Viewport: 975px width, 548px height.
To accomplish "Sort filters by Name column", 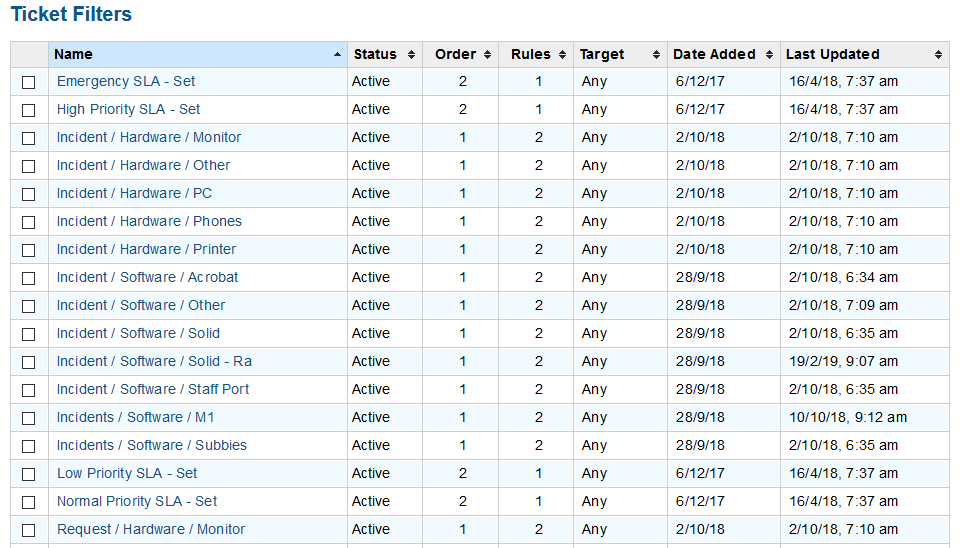I will pyautogui.click(x=73, y=55).
